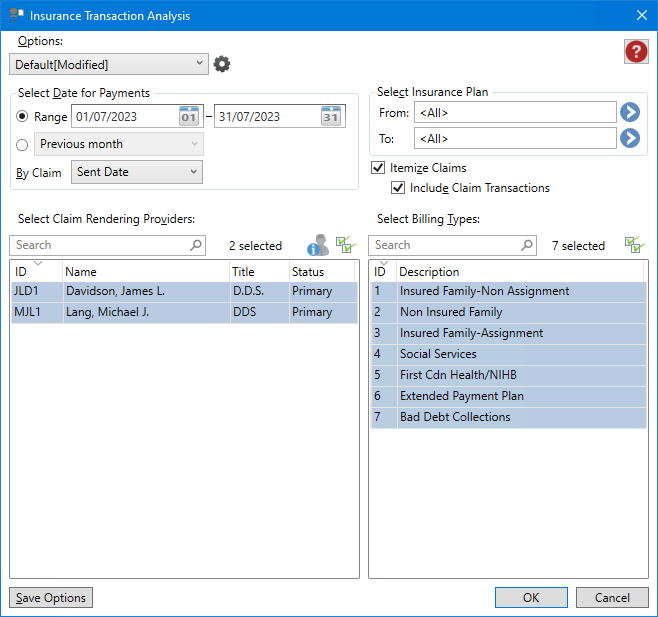Click arrow button beside From insurance plan

coord(630,112)
